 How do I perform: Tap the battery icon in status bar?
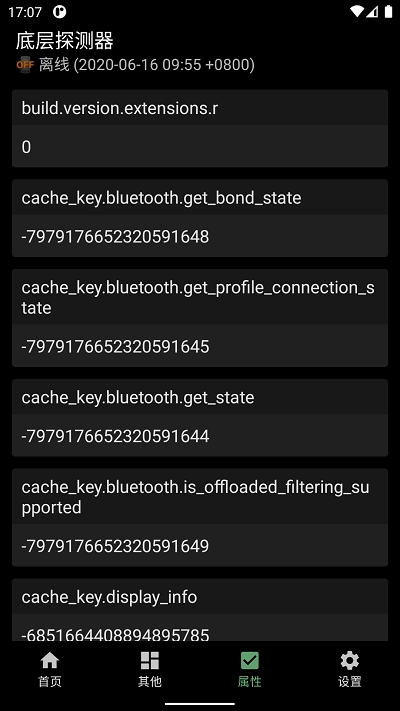[388, 12]
